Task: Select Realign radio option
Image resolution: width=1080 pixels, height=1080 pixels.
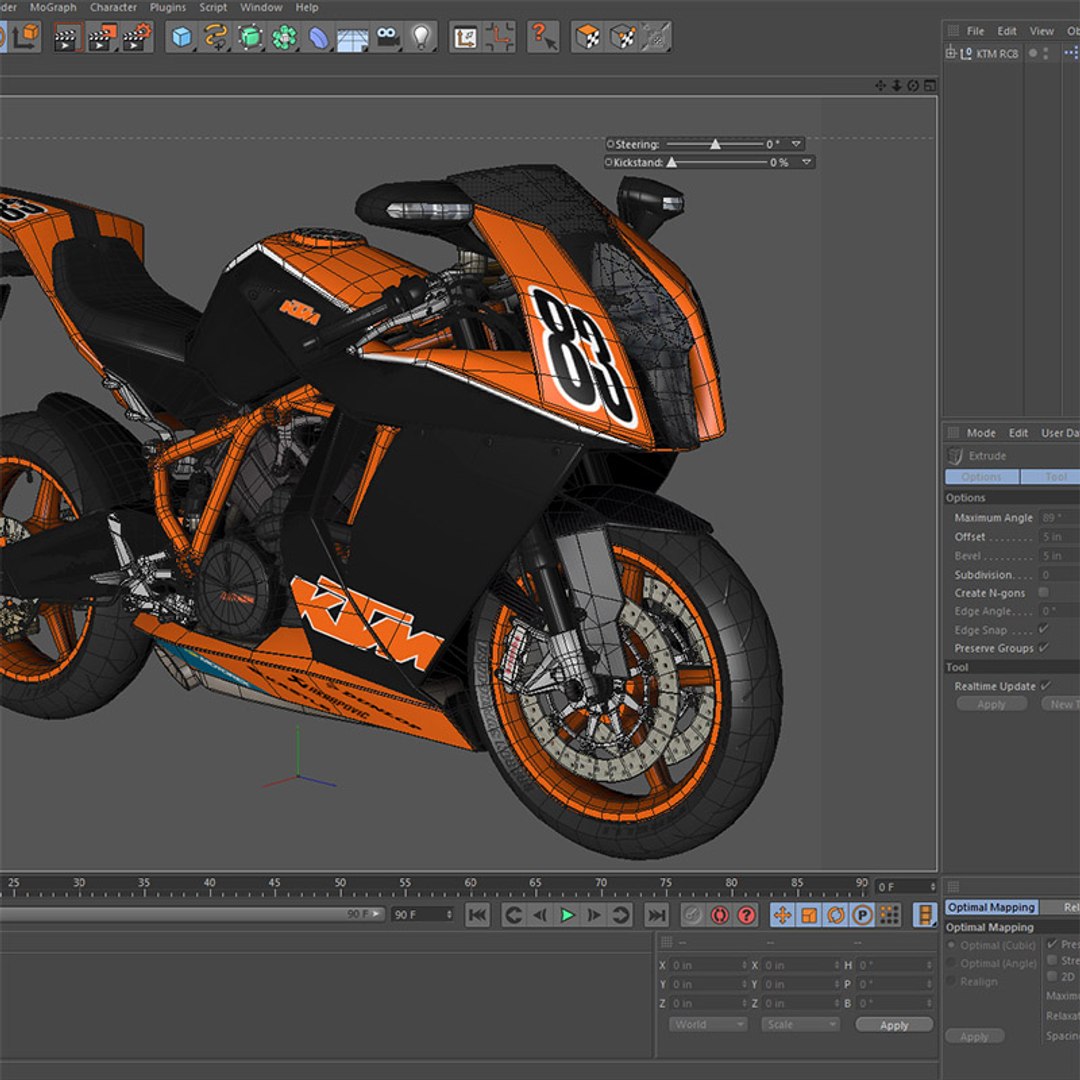Action: (x=953, y=981)
